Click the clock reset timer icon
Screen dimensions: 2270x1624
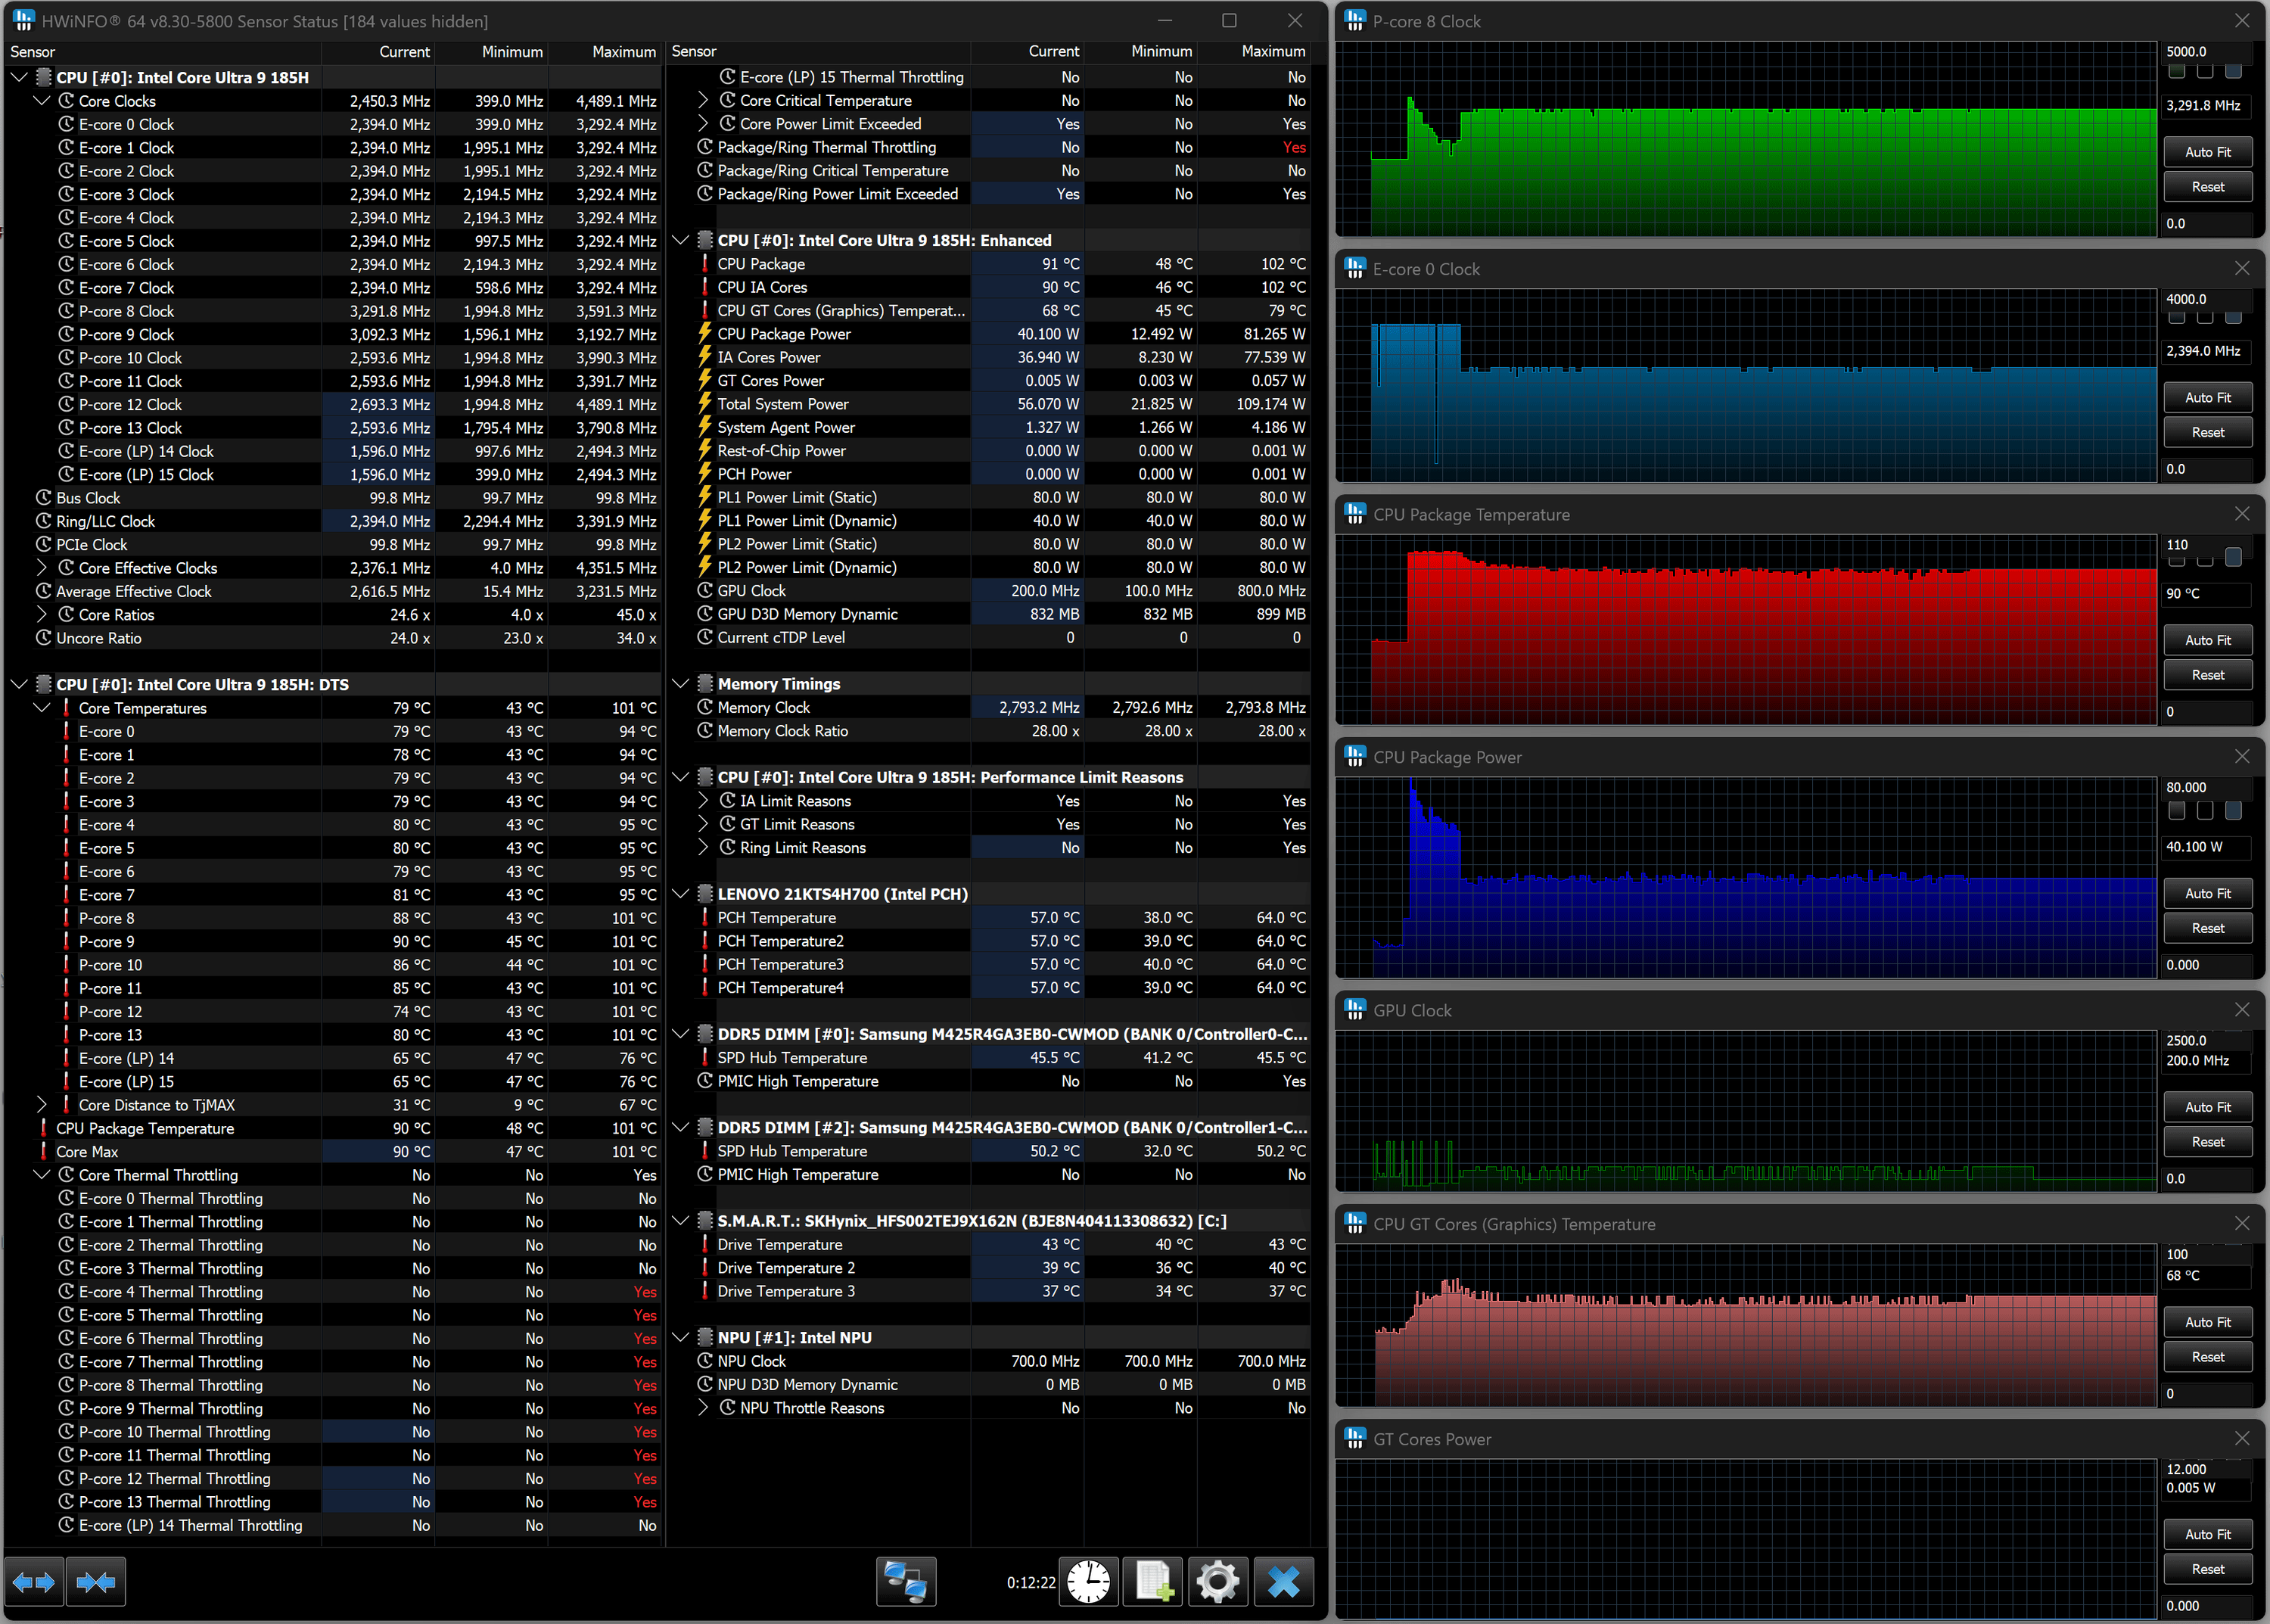click(x=1088, y=1582)
